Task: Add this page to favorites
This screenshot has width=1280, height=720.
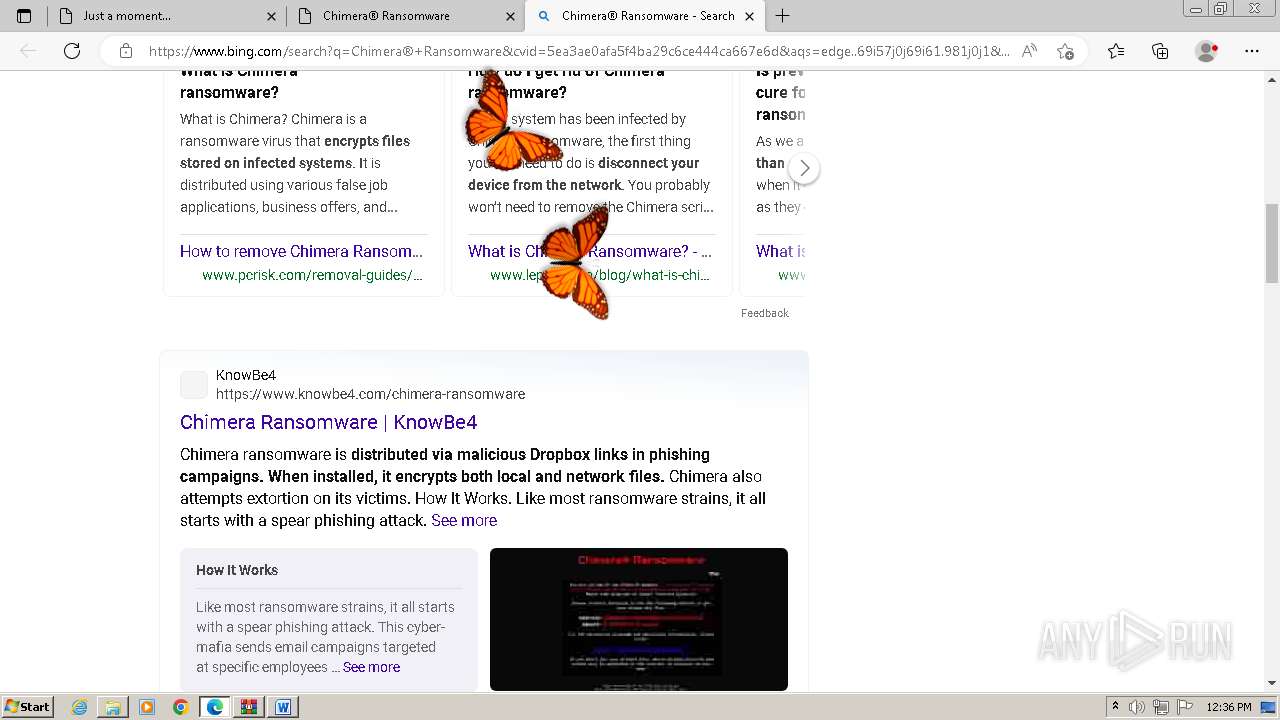Action: point(1066,51)
